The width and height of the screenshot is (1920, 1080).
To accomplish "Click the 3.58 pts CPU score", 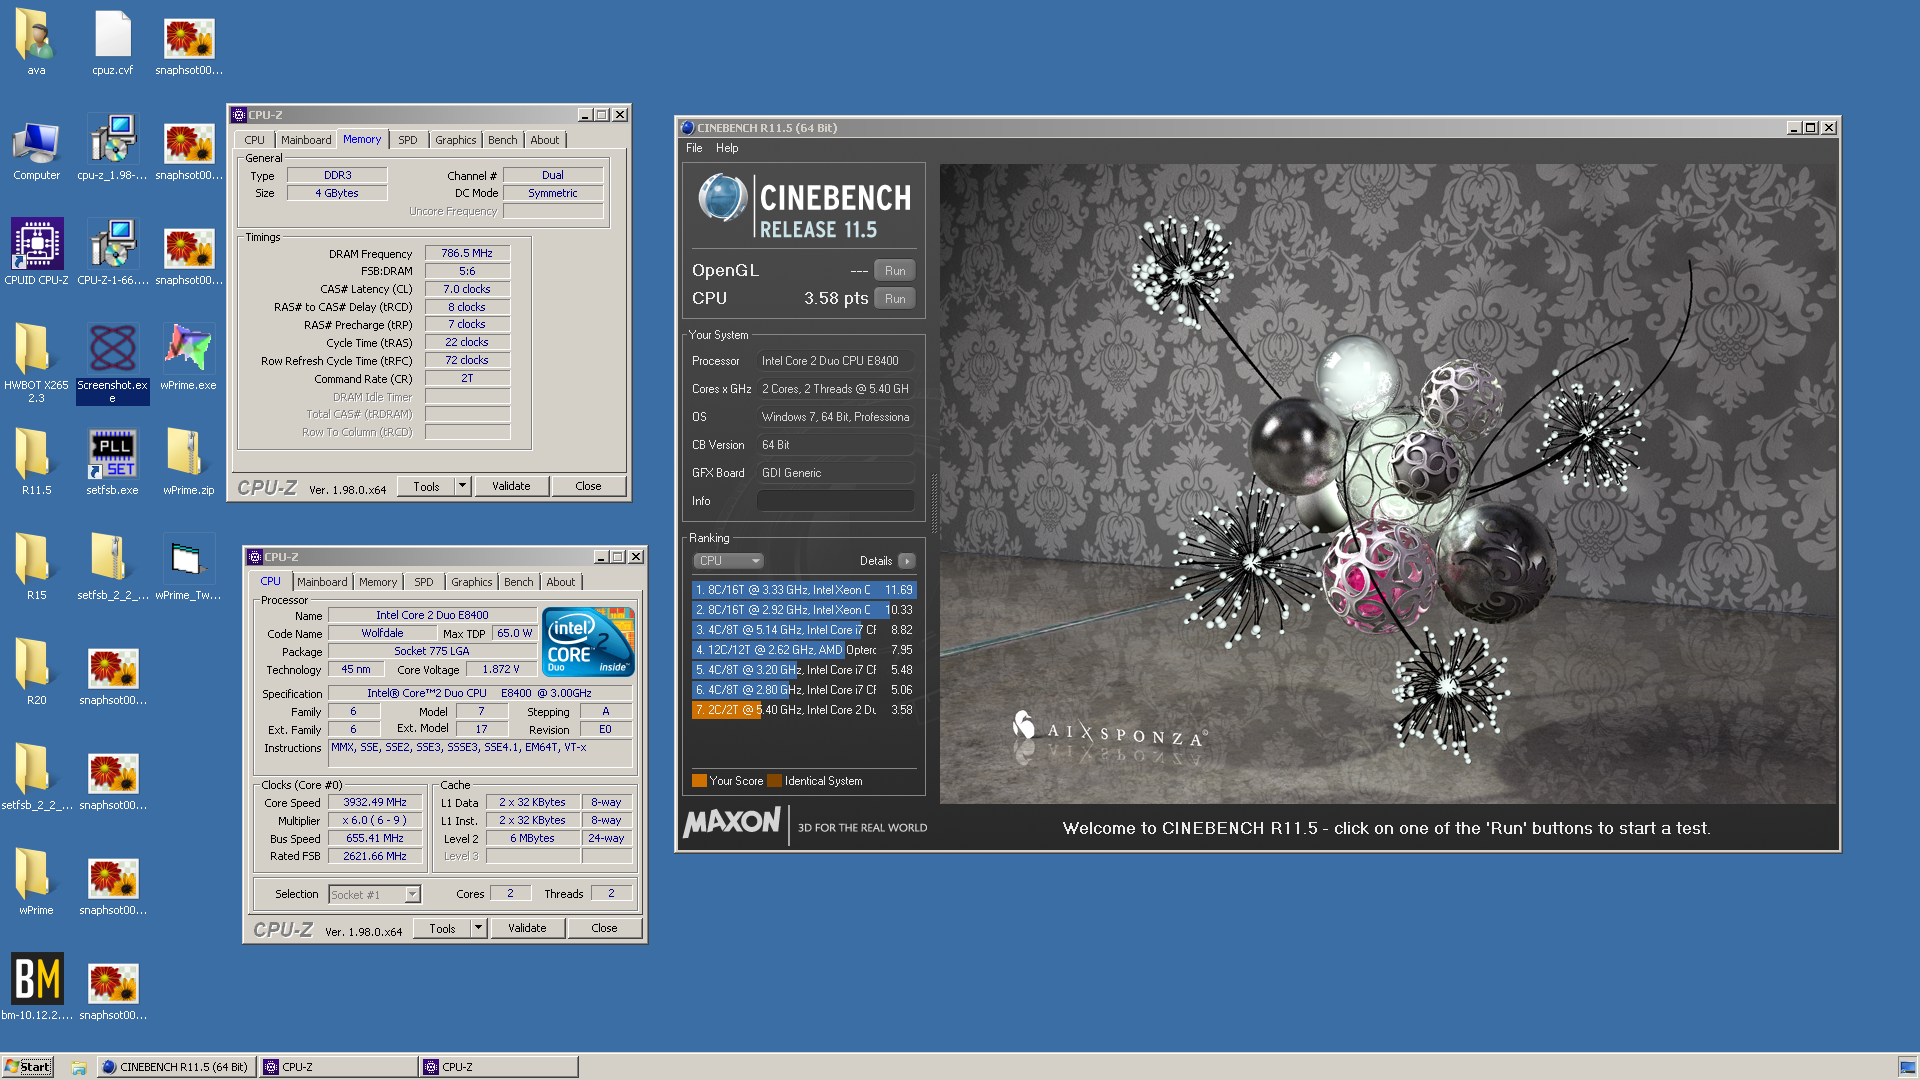I will 836,299.
